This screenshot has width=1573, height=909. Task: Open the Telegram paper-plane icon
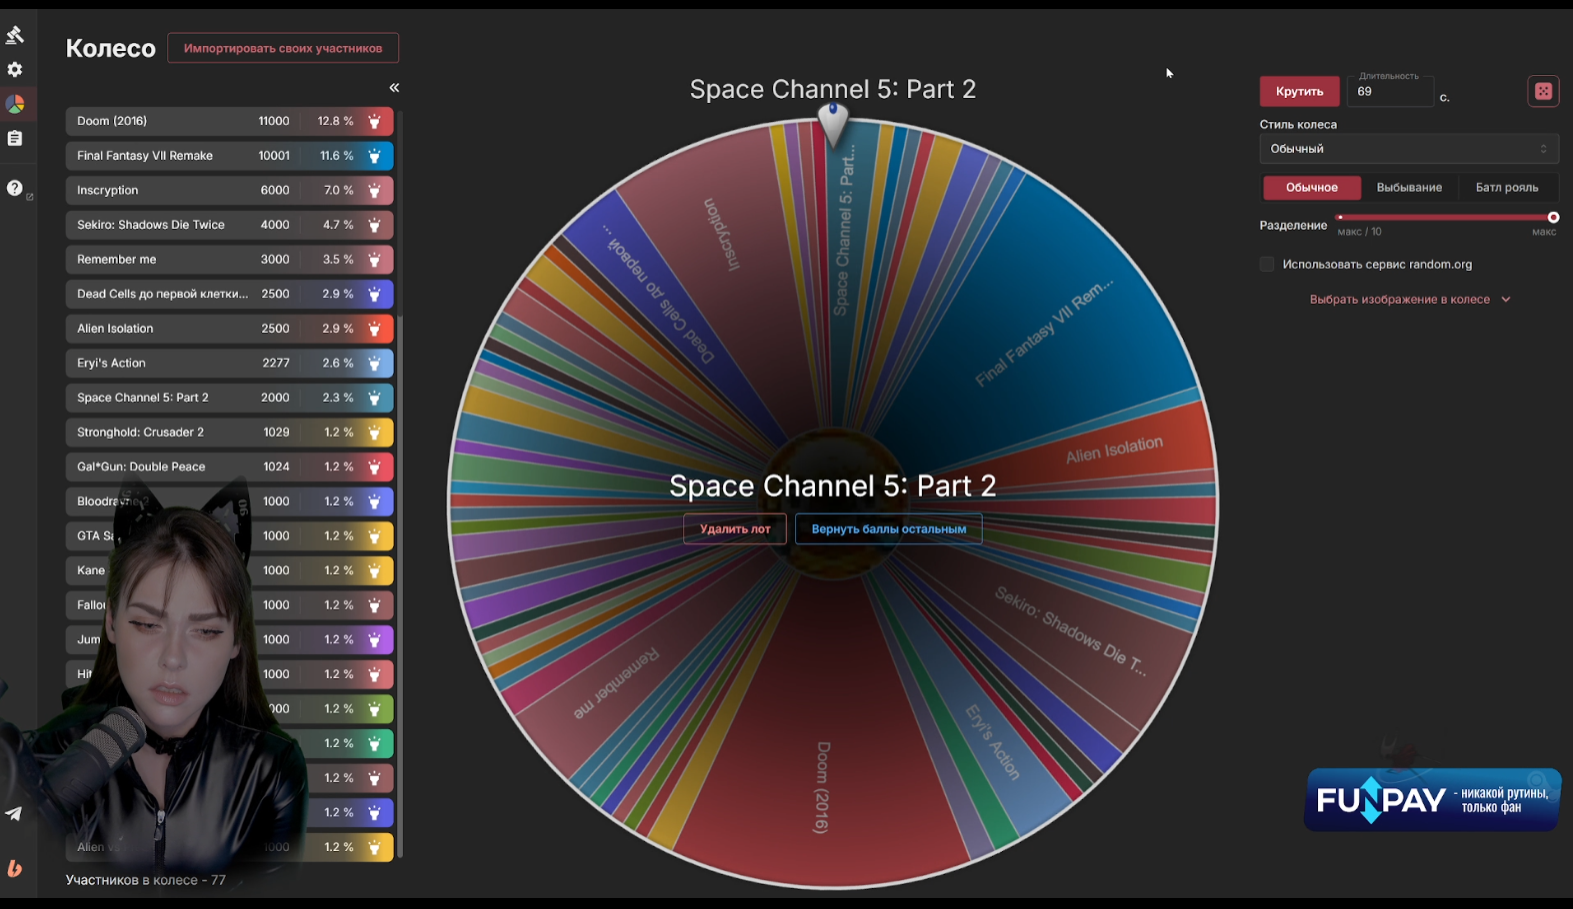(x=14, y=814)
